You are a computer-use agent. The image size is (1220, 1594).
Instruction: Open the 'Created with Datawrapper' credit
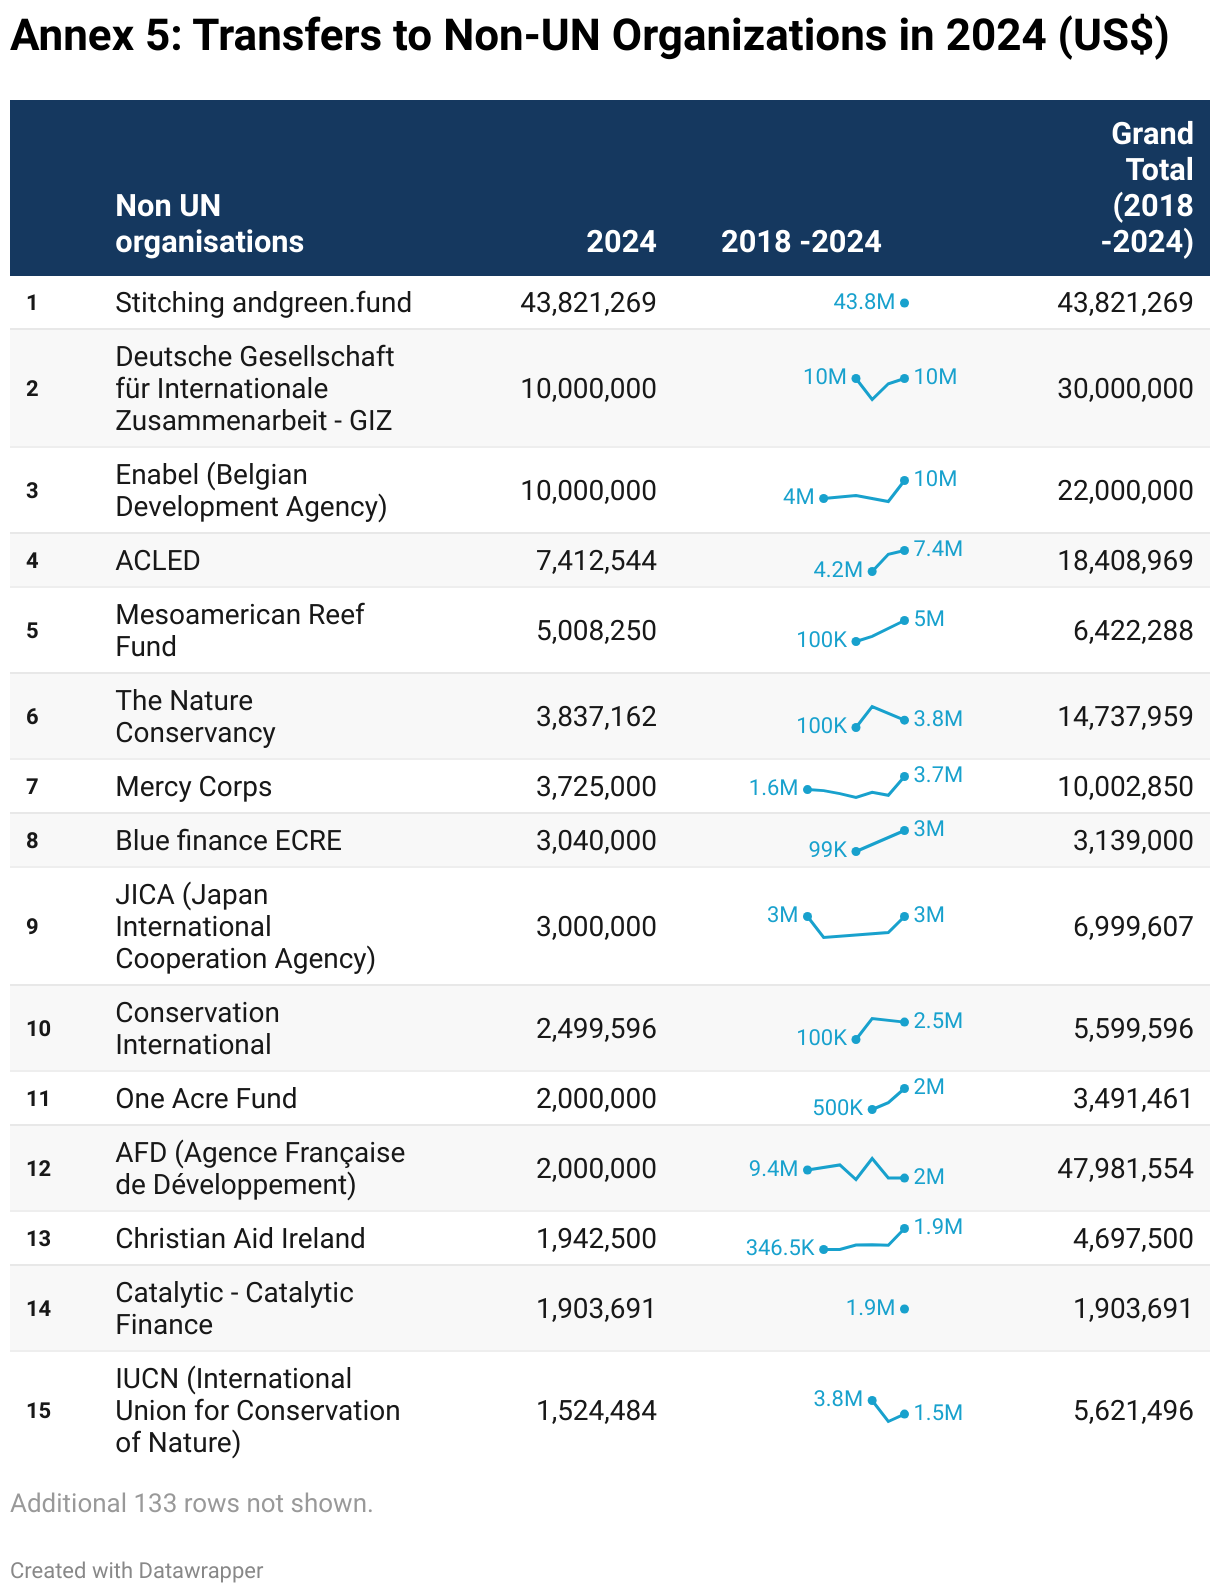point(137,1571)
